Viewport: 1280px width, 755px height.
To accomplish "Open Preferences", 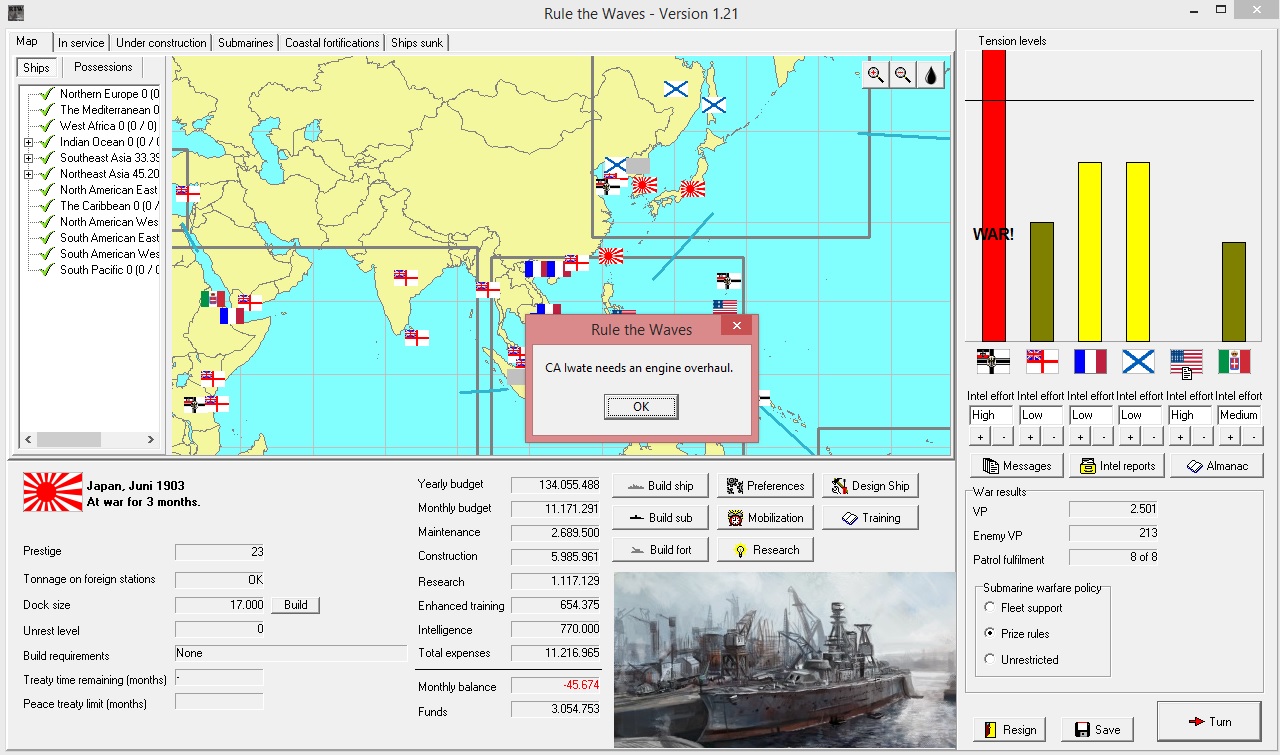I will pos(765,486).
